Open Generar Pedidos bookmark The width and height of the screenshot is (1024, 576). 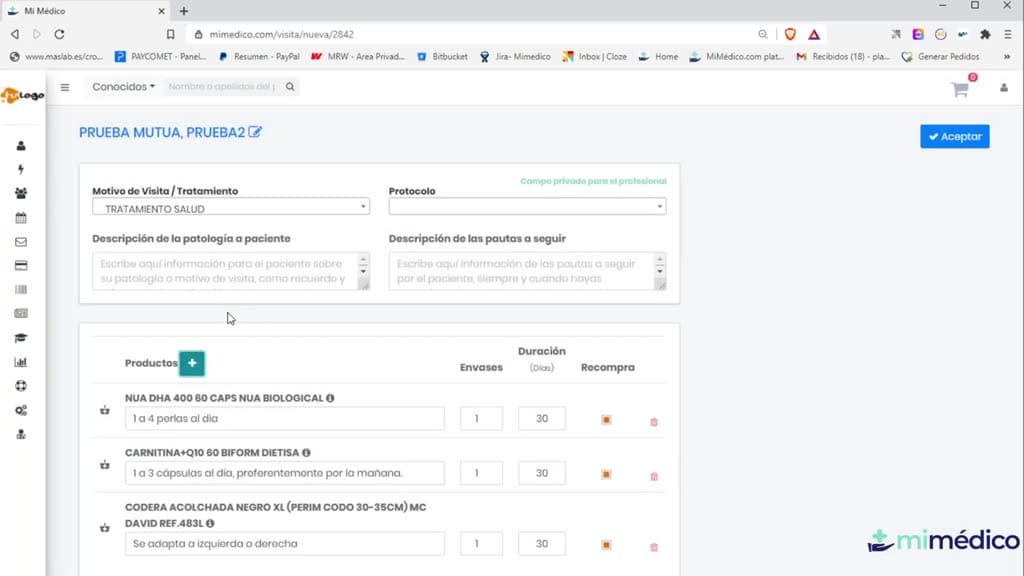[x=940, y=57]
